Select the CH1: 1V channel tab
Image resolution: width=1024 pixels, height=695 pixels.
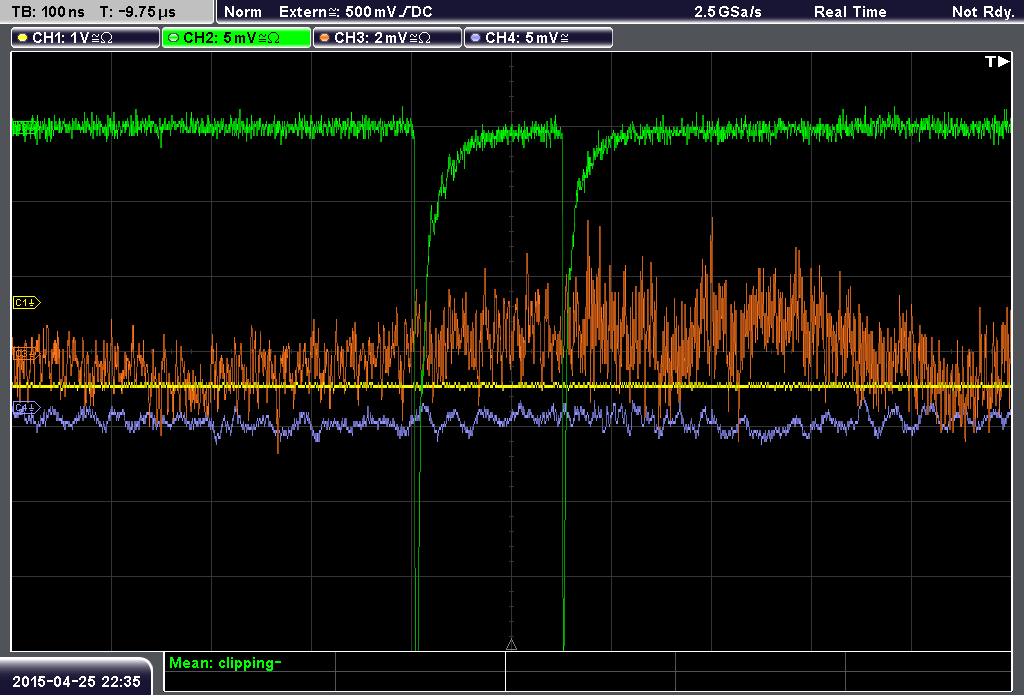tap(86, 38)
